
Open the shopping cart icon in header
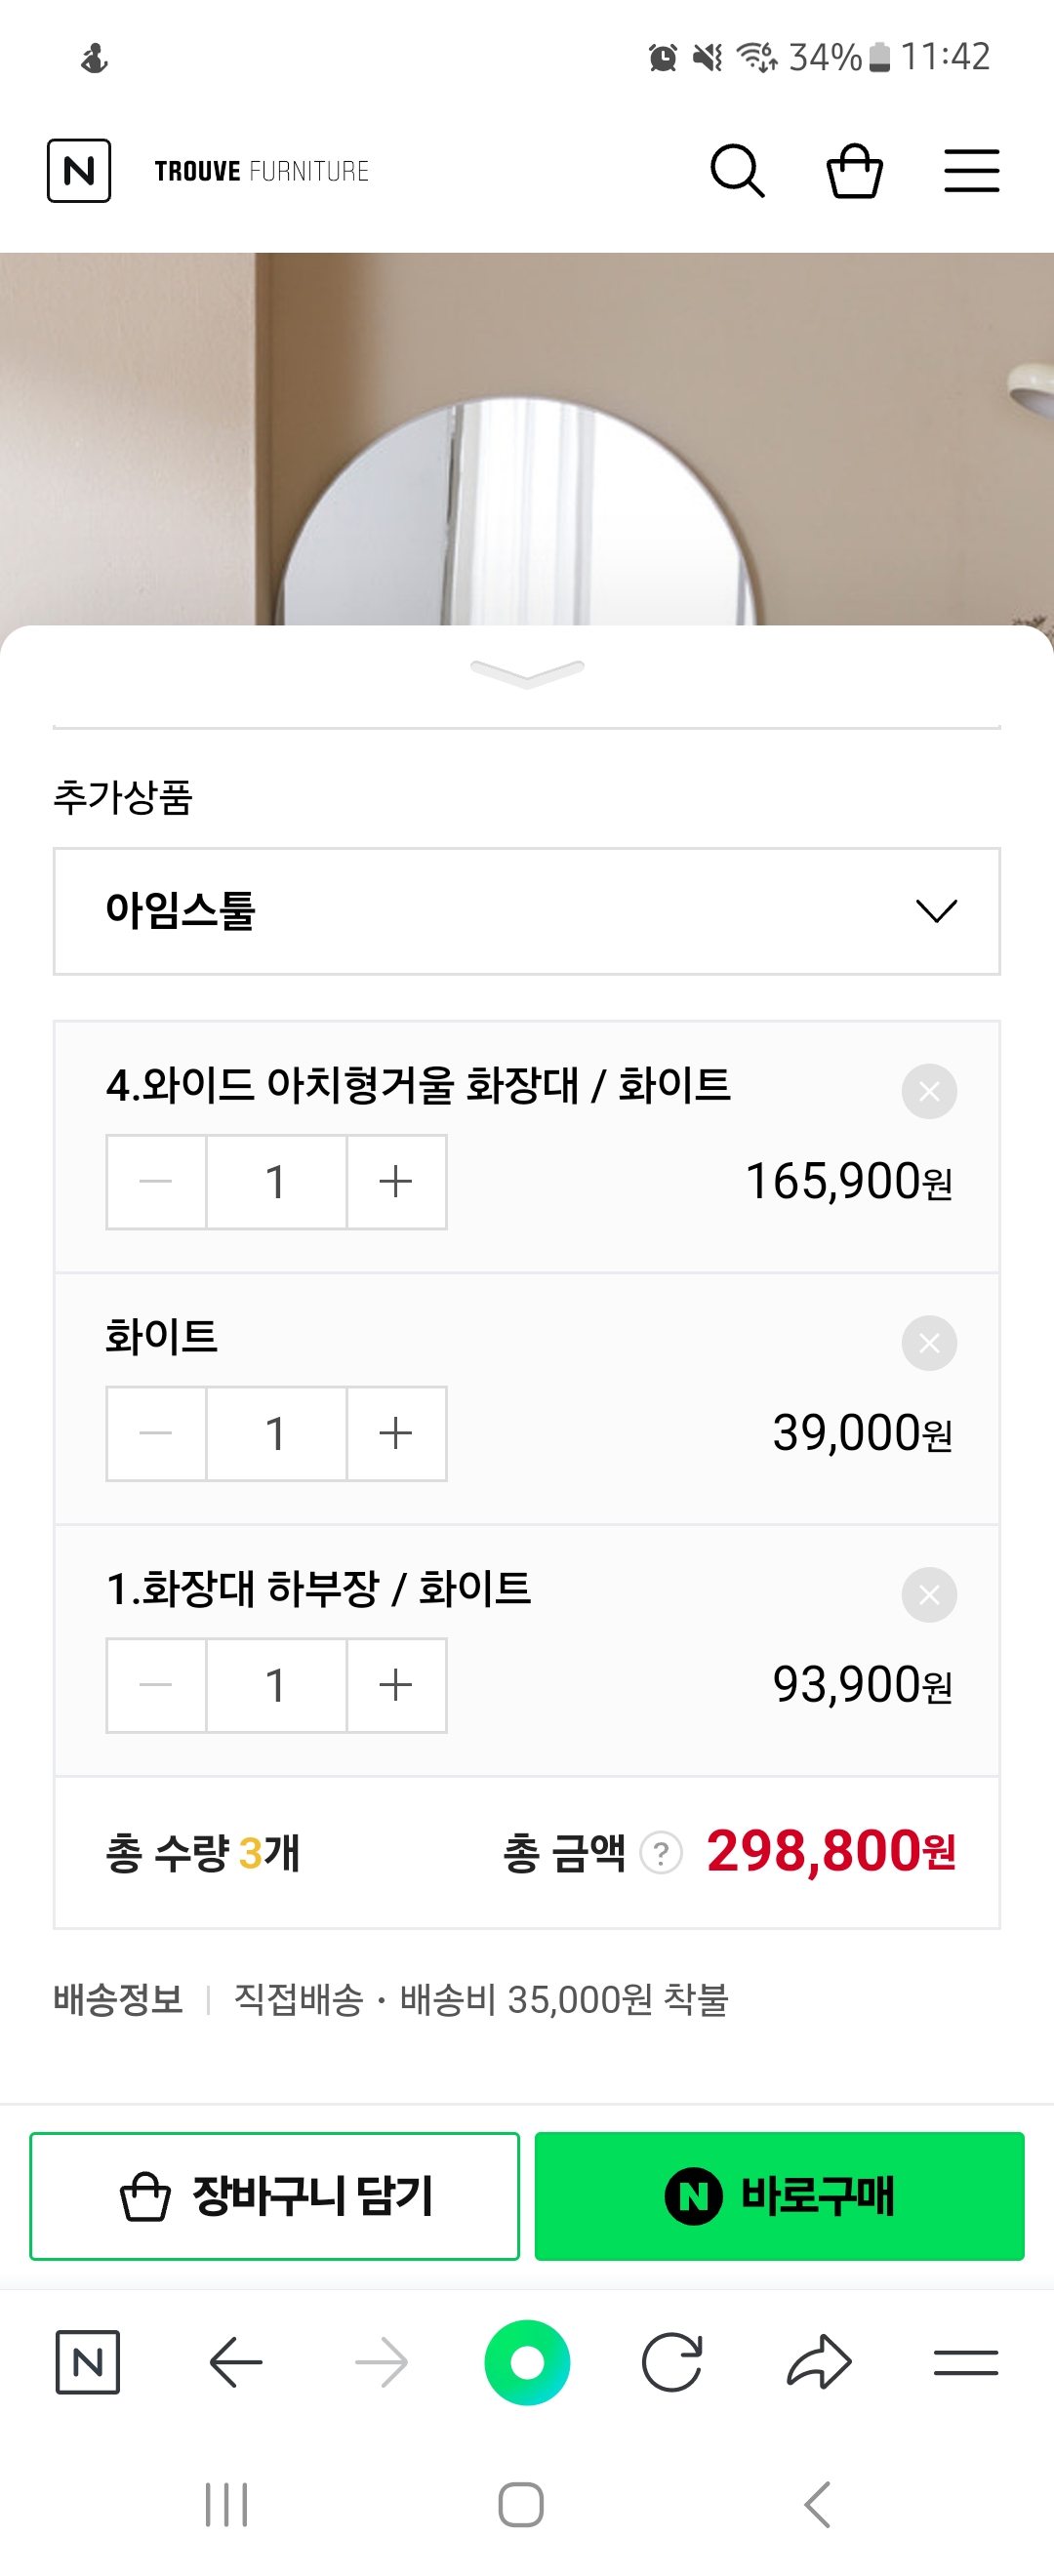tap(855, 171)
